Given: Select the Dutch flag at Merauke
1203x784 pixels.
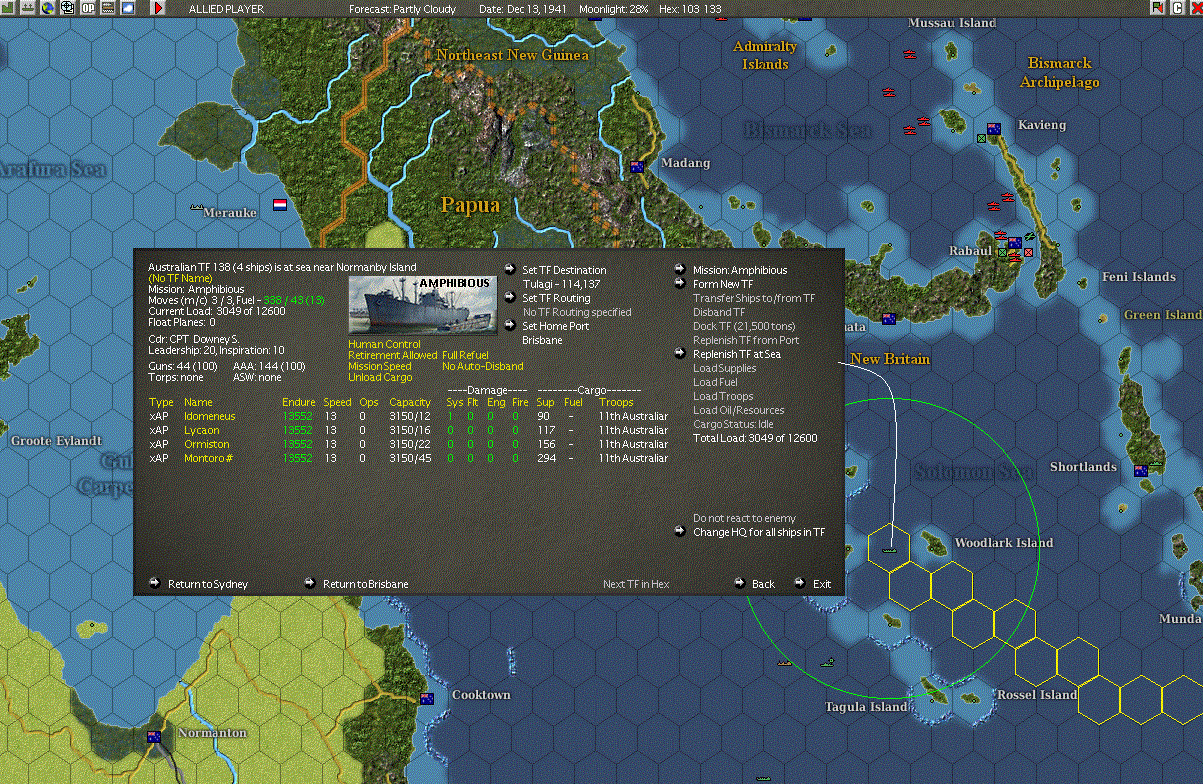Looking at the screenshot, I should click(279, 204).
